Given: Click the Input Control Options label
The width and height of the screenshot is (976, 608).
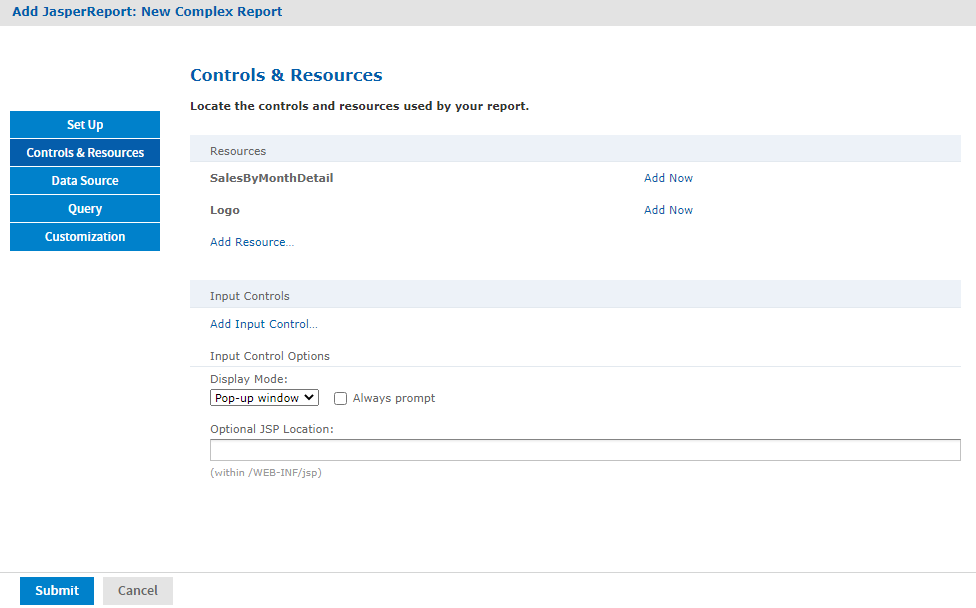Looking at the screenshot, I should 270,356.
